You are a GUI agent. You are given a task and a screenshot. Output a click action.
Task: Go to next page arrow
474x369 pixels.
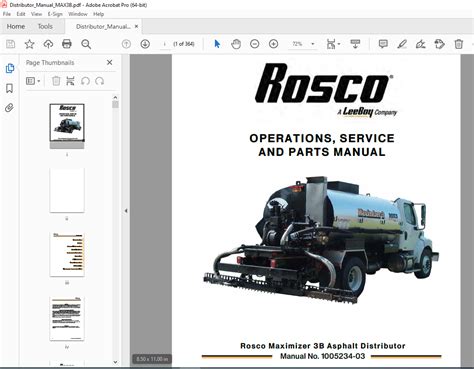click(x=145, y=44)
